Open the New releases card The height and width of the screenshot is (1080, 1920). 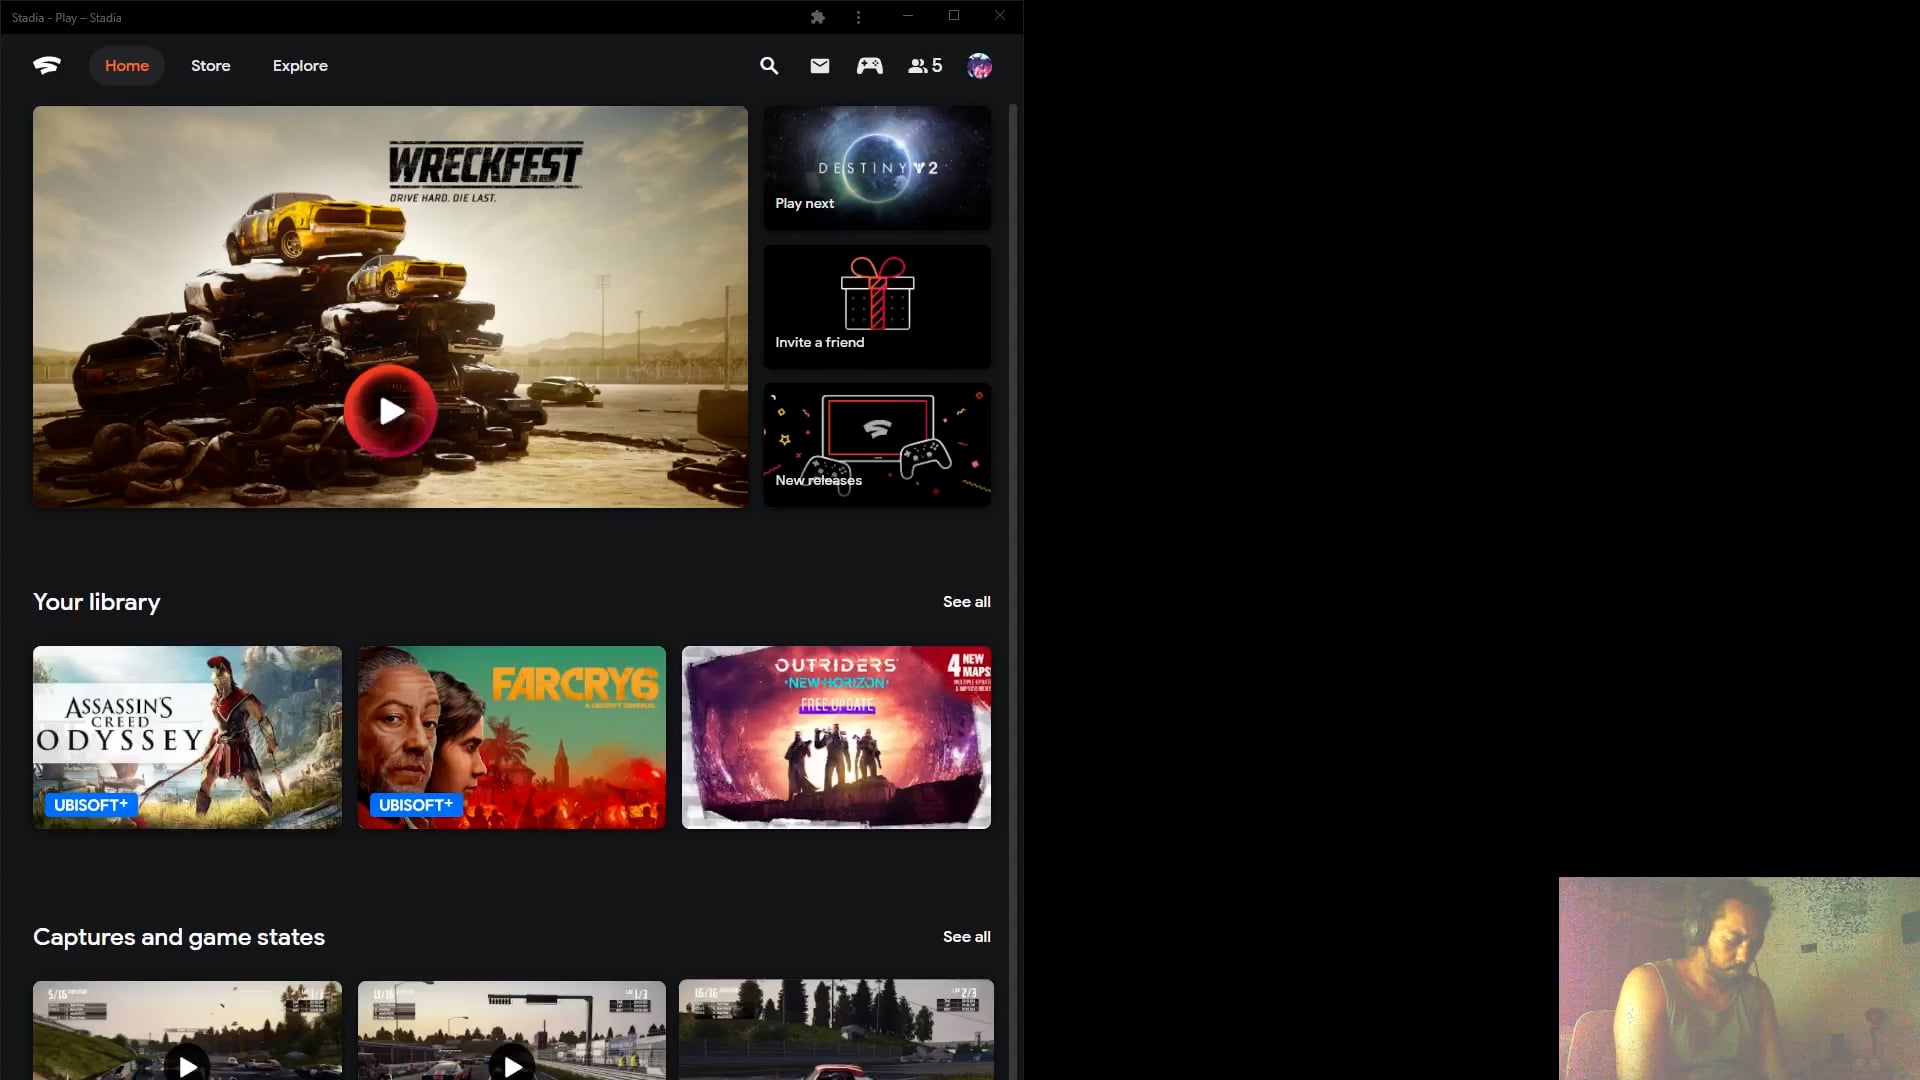(877, 445)
